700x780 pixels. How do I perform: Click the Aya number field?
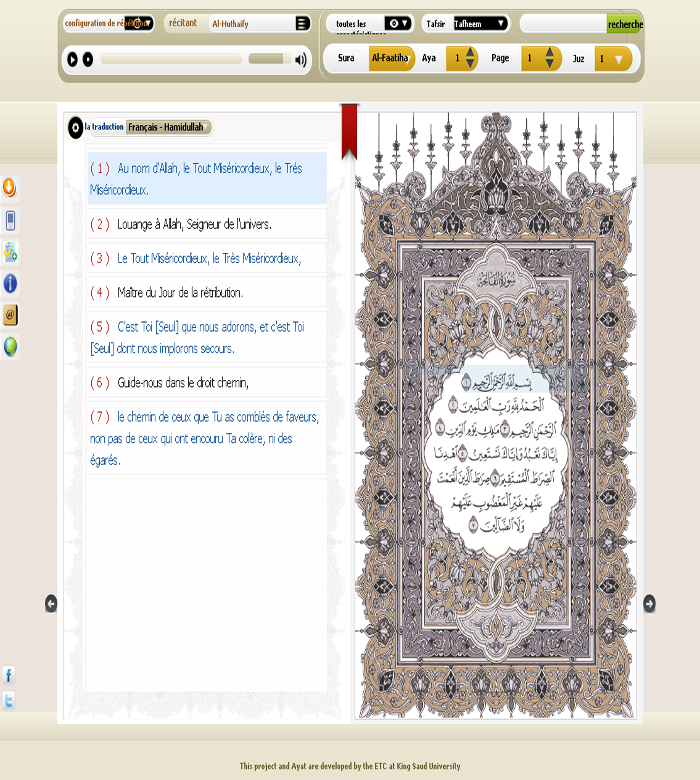456,58
